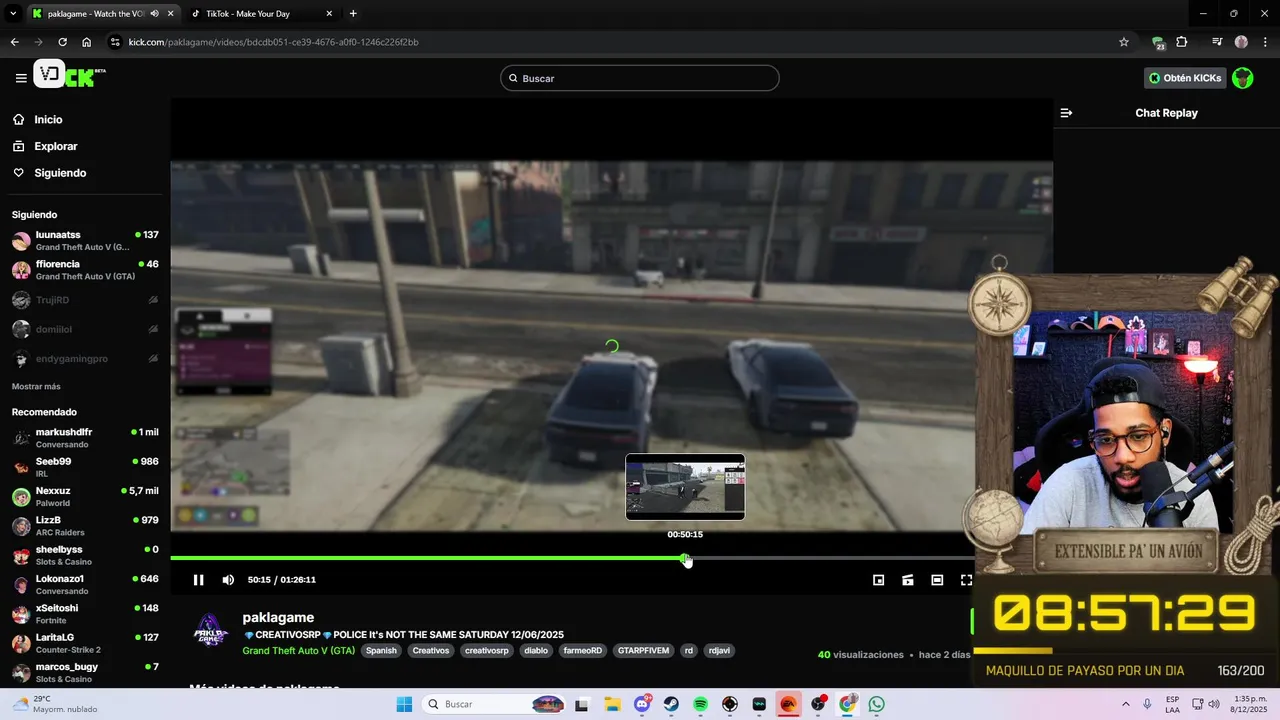Click the address bar URL

point(274,42)
